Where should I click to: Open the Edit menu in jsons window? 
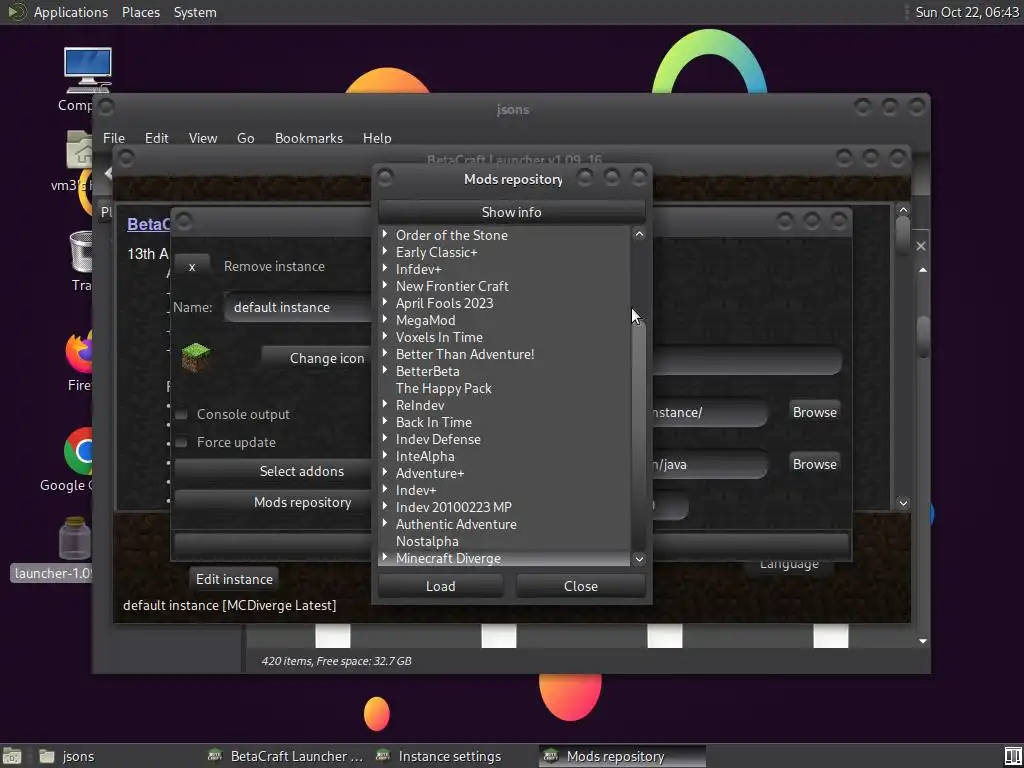click(x=157, y=138)
